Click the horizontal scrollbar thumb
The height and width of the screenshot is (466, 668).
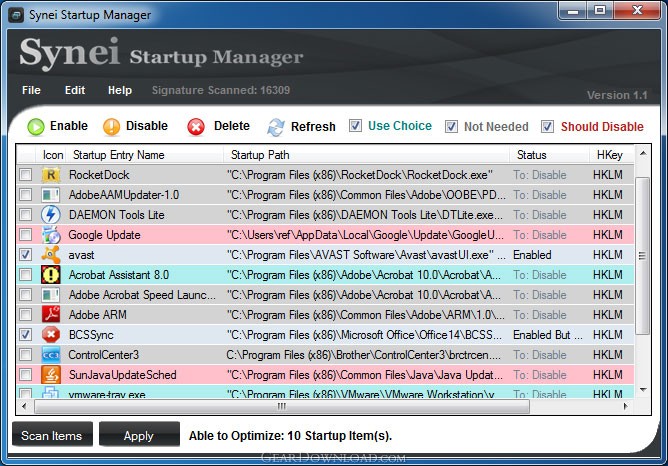[282, 406]
